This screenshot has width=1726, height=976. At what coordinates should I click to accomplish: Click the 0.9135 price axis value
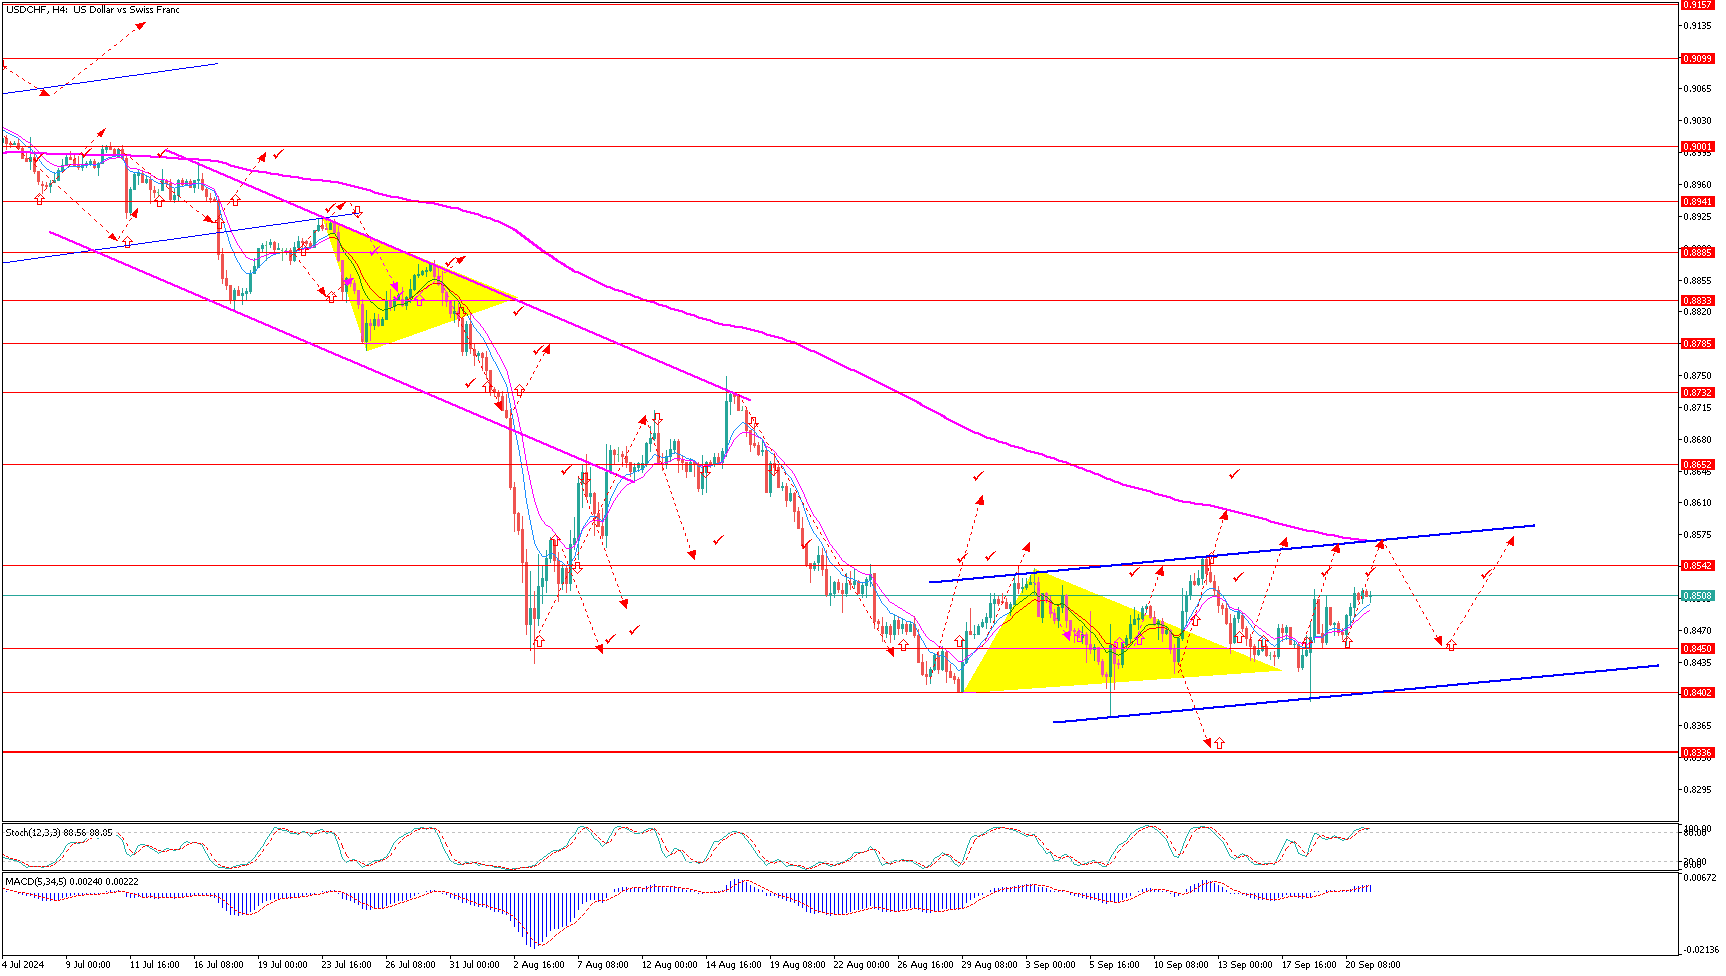coord(1697,26)
